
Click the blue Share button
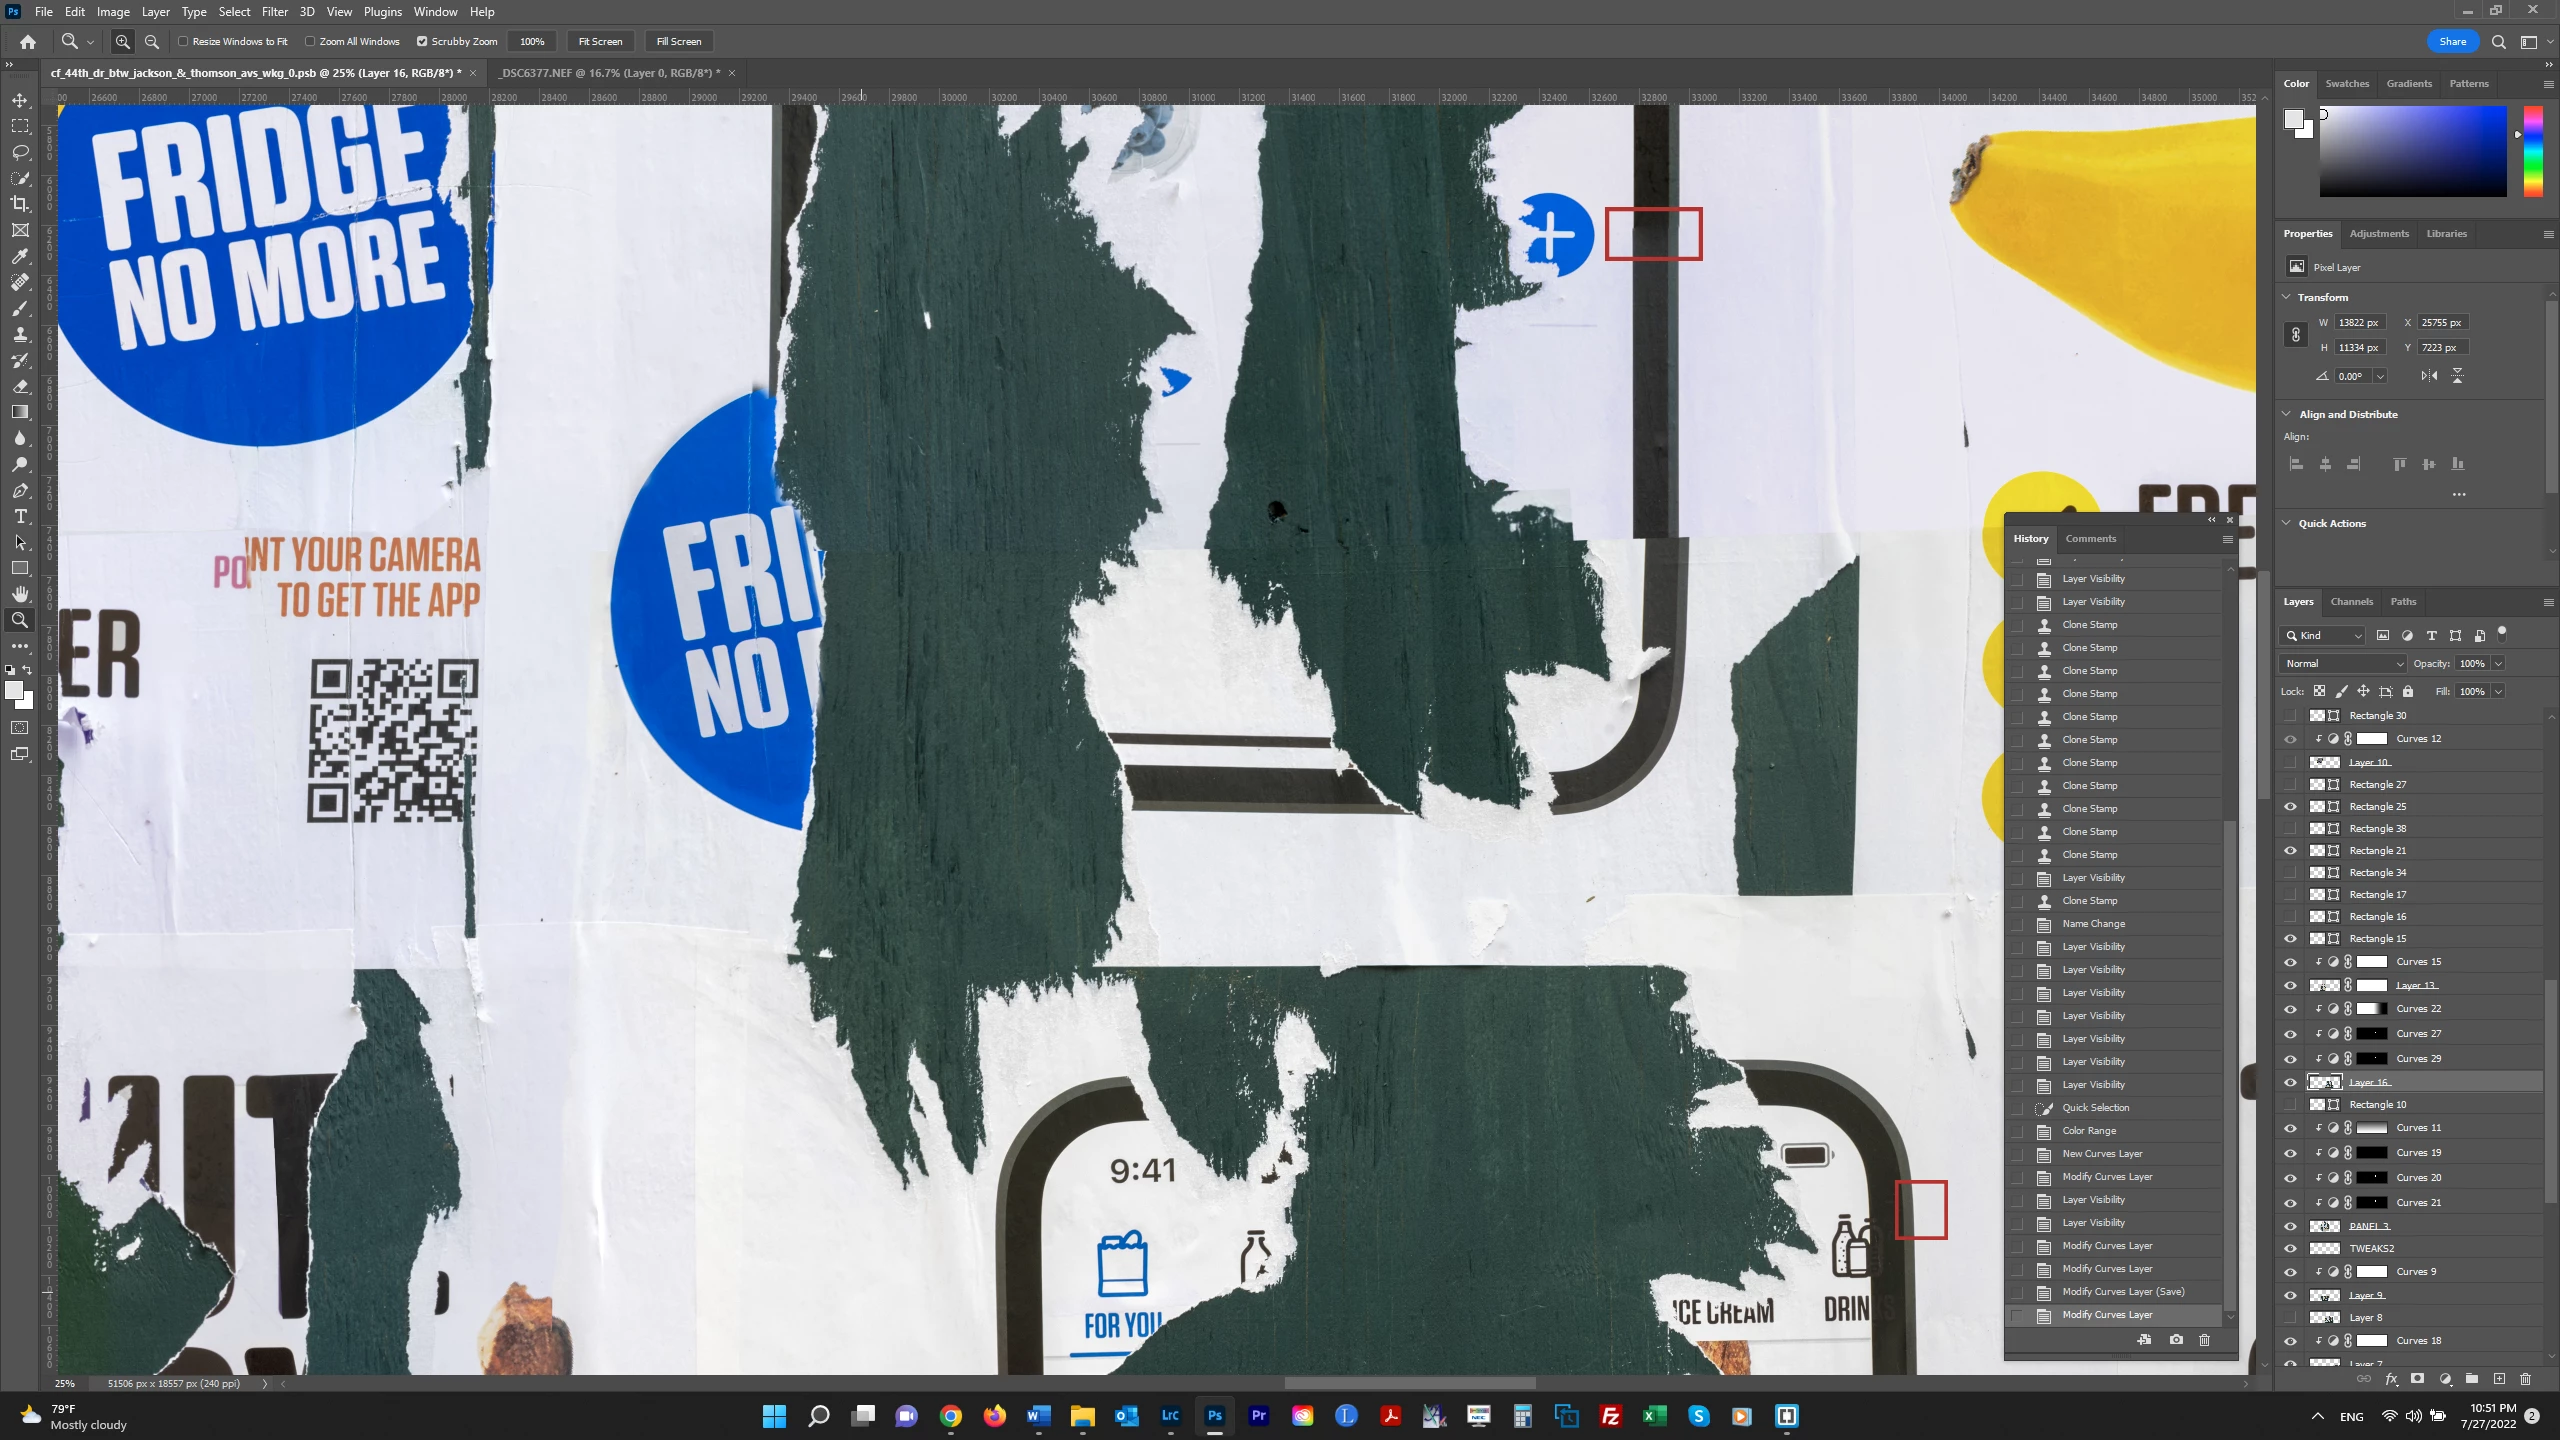tap(2452, 41)
